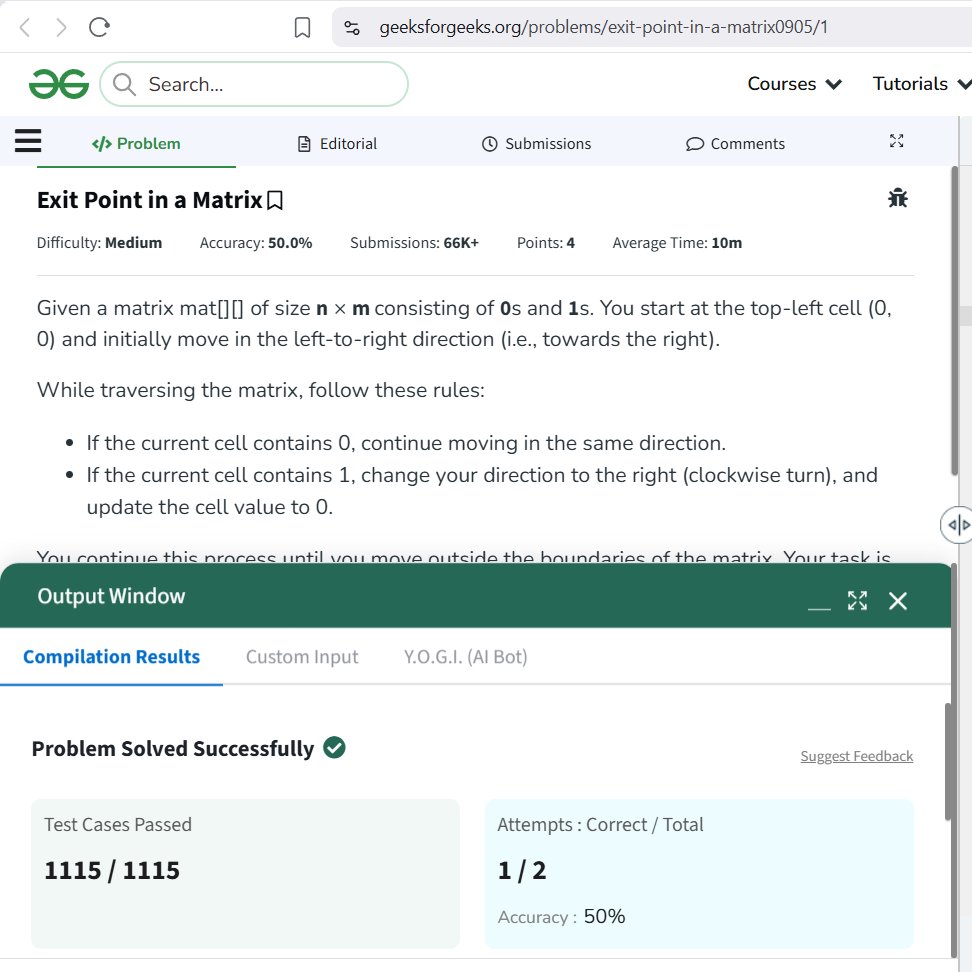The height and width of the screenshot is (972, 972).
Task: Close the Output Window
Action: click(898, 601)
